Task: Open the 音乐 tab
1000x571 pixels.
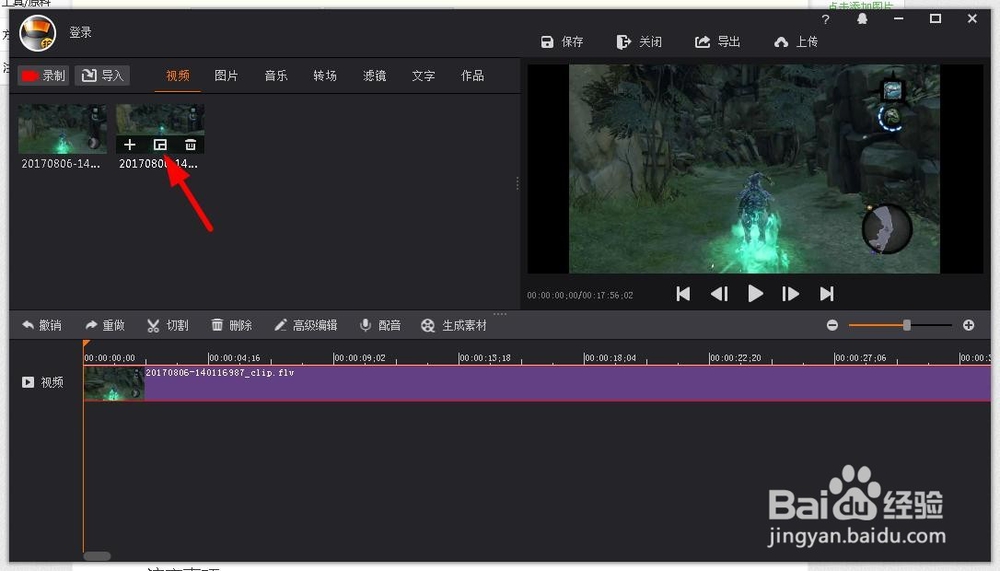Action: (276, 75)
